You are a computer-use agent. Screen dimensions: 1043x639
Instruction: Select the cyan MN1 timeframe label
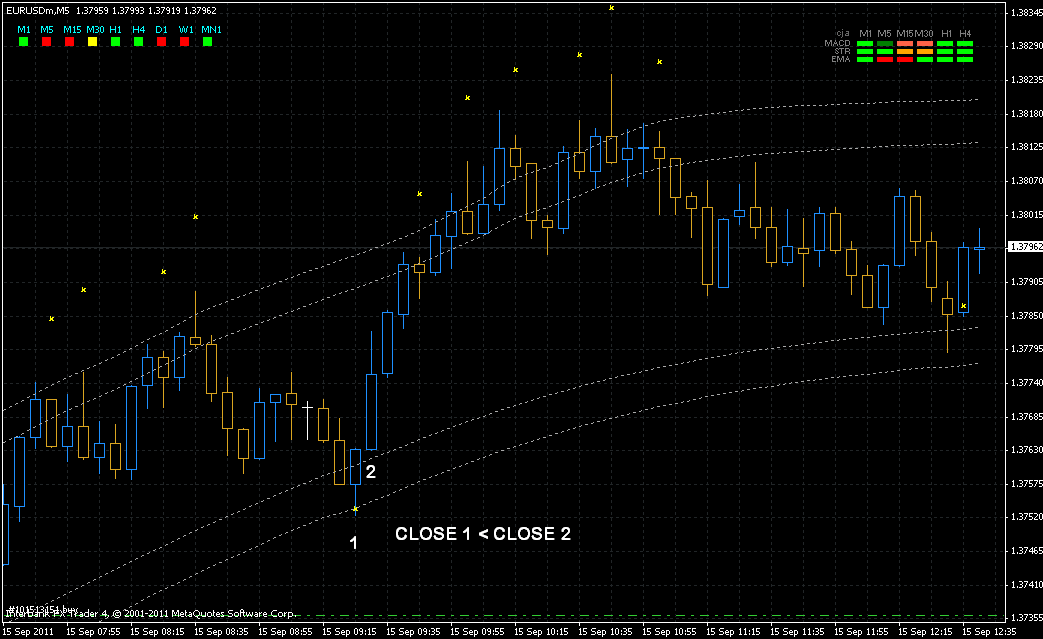tap(212, 30)
